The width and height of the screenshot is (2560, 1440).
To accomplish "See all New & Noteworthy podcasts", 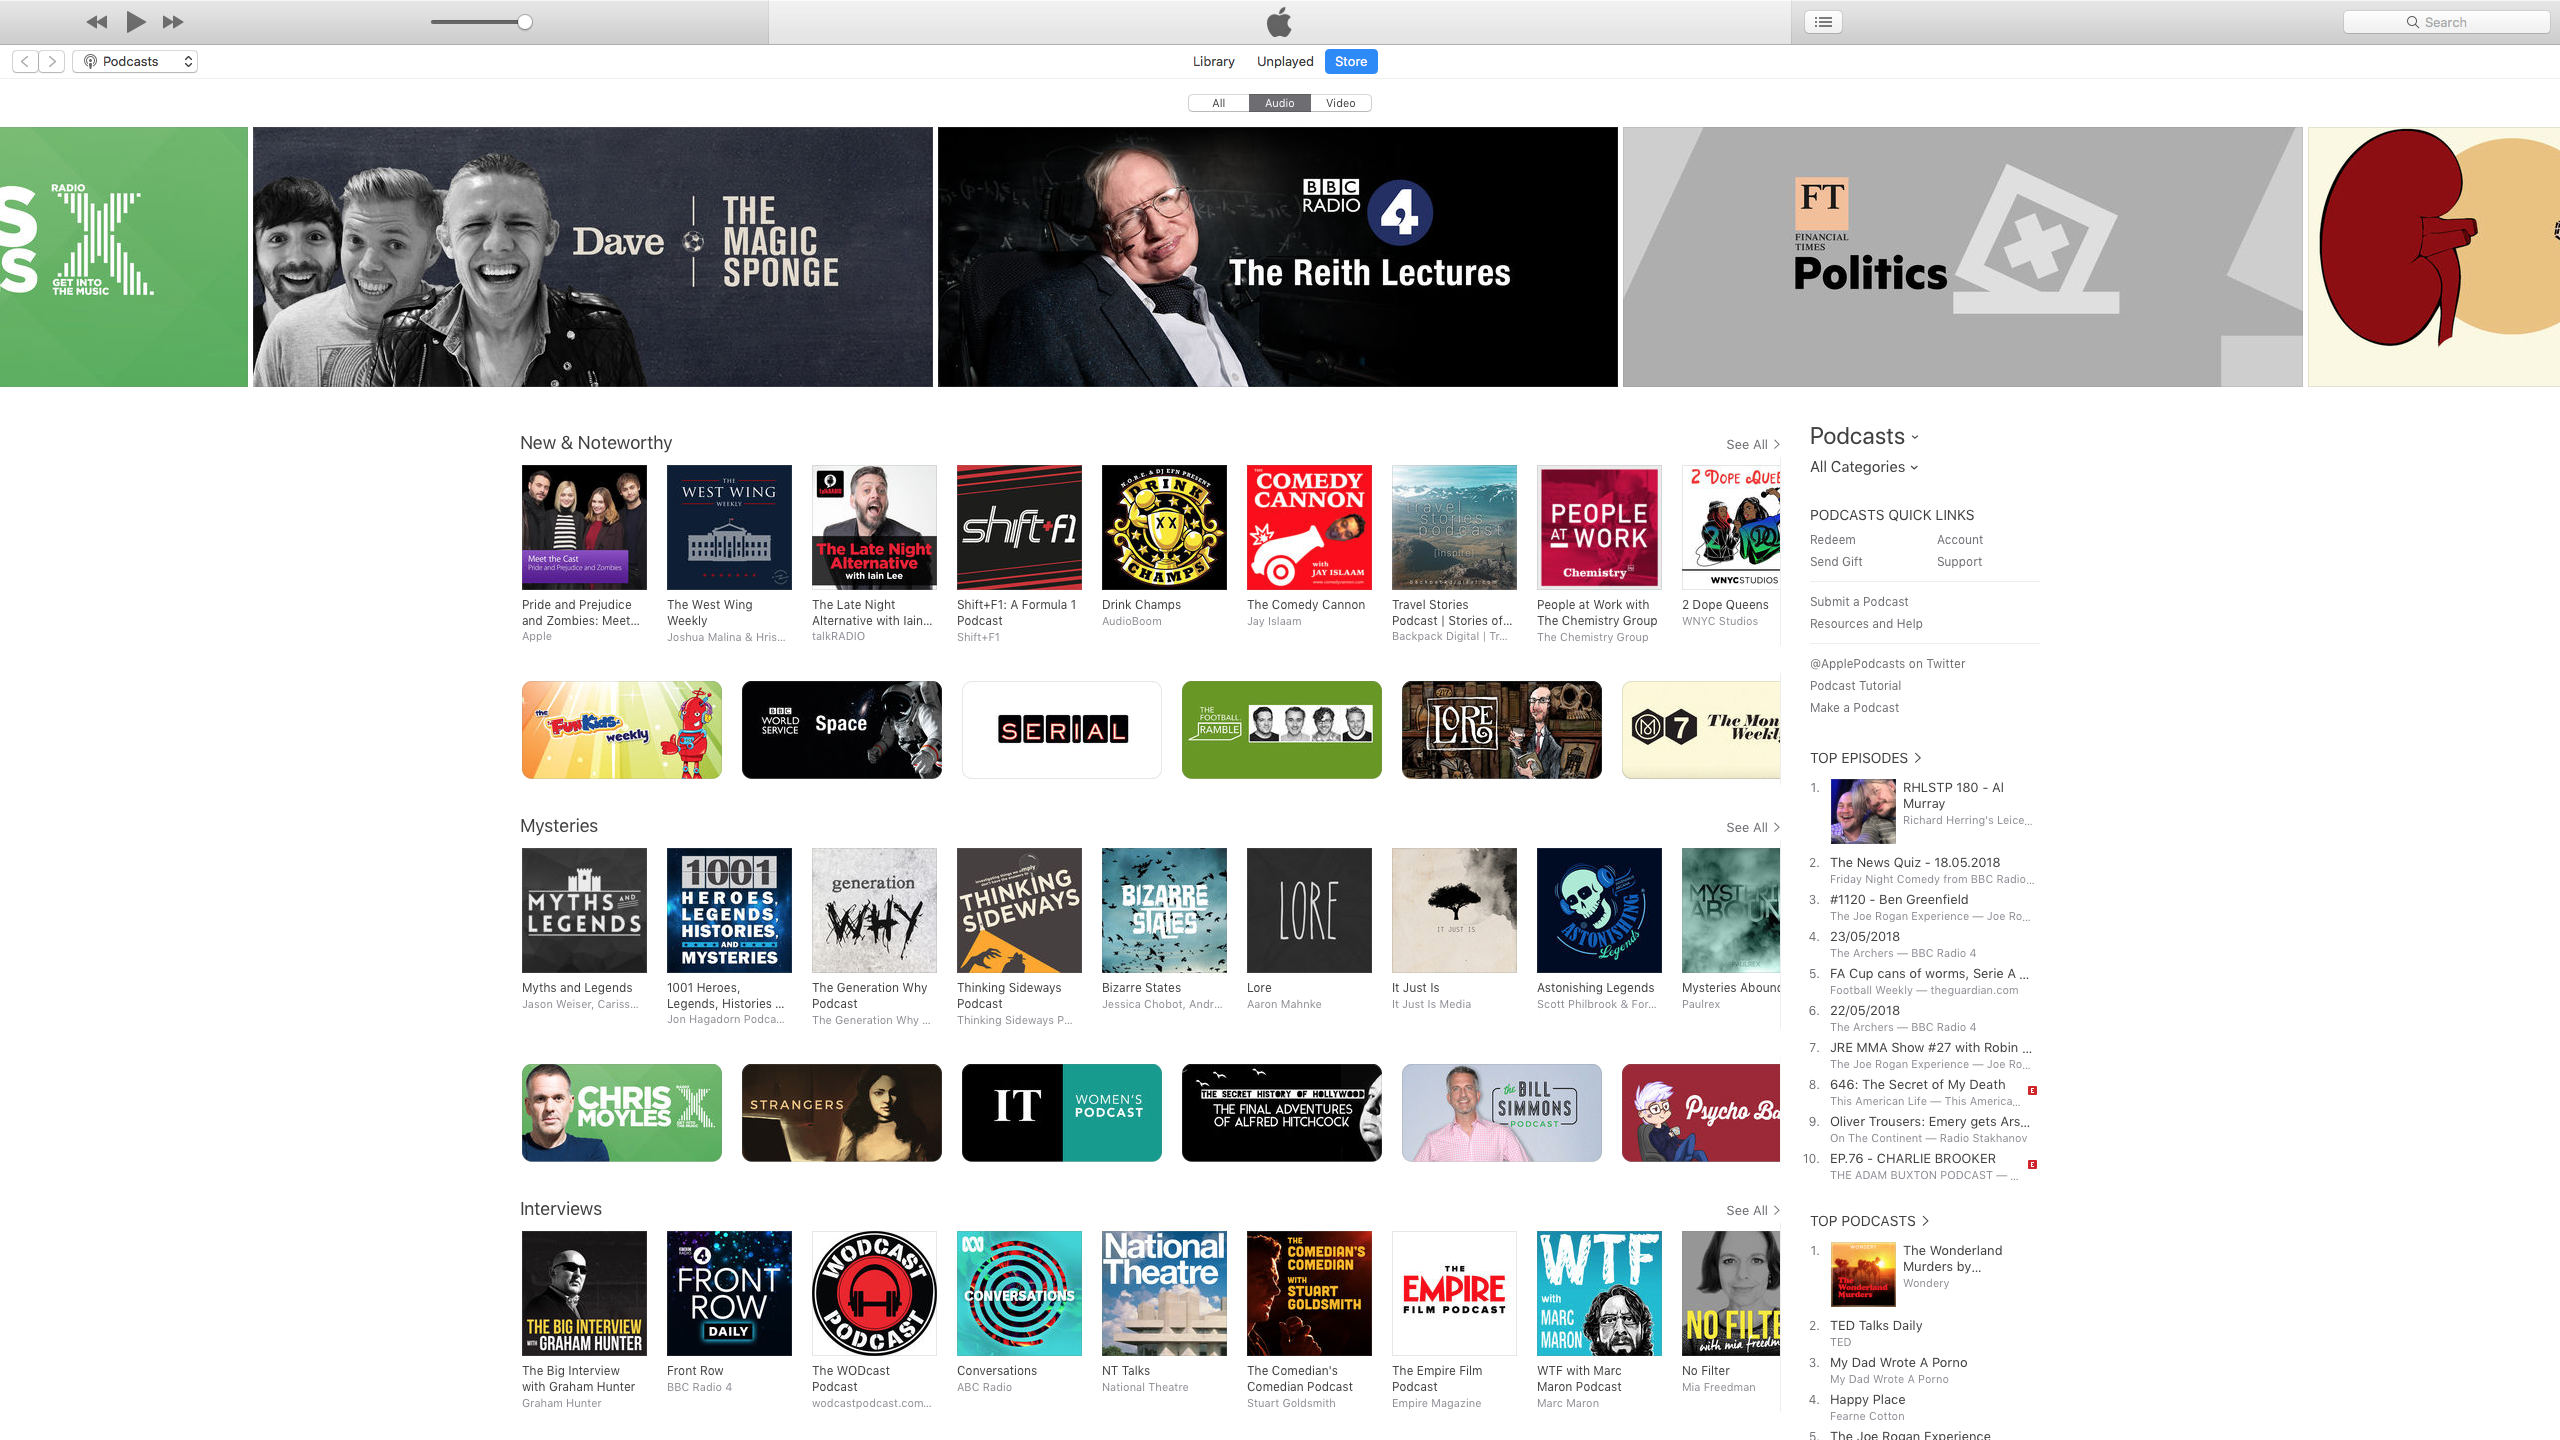I will coord(1752,445).
